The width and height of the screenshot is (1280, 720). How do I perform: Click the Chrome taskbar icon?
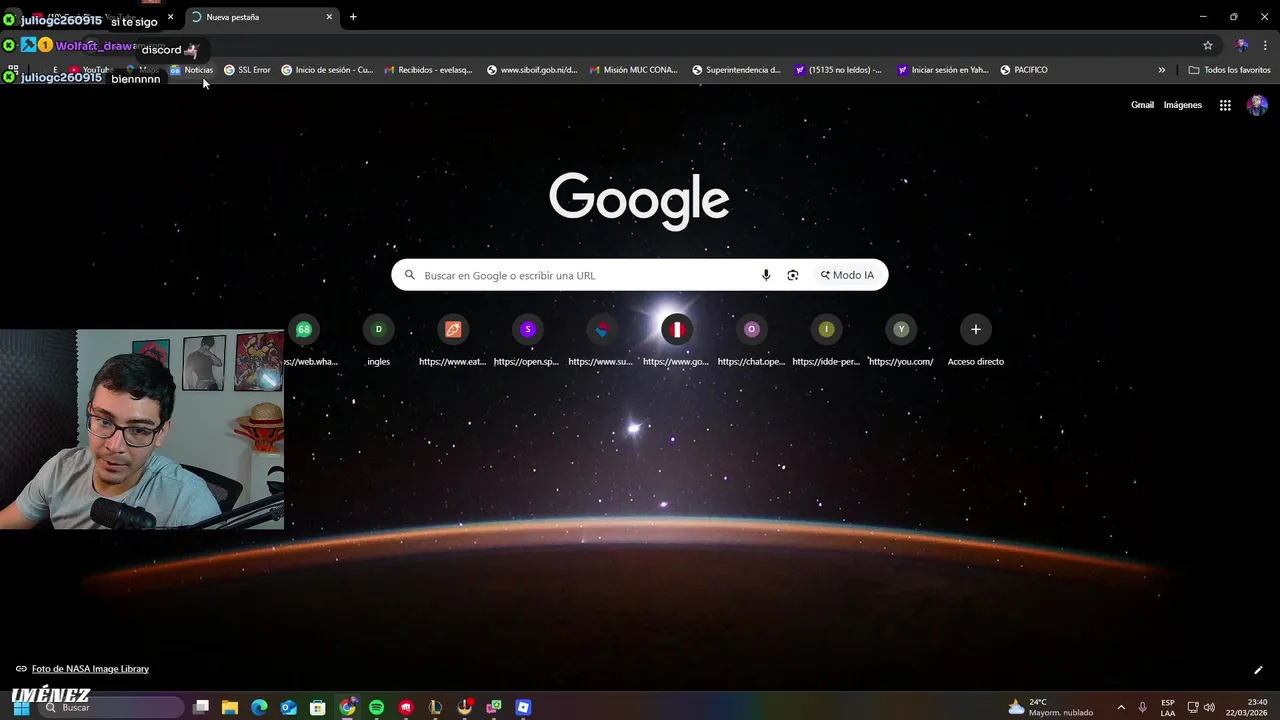pyautogui.click(x=347, y=707)
